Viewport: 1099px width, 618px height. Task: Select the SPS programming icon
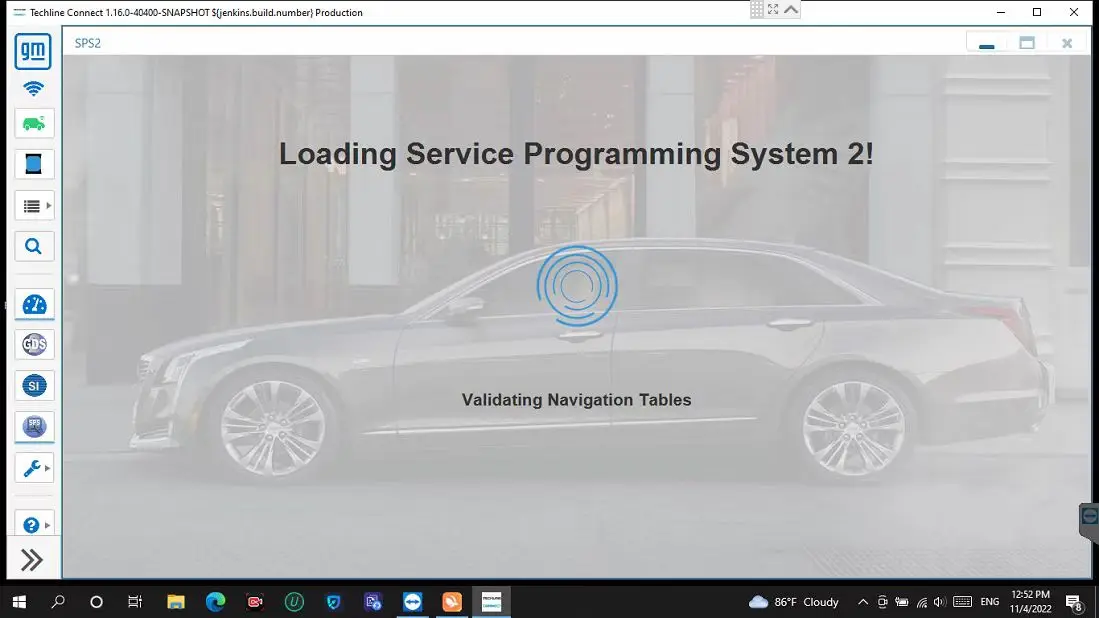tap(34, 427)
